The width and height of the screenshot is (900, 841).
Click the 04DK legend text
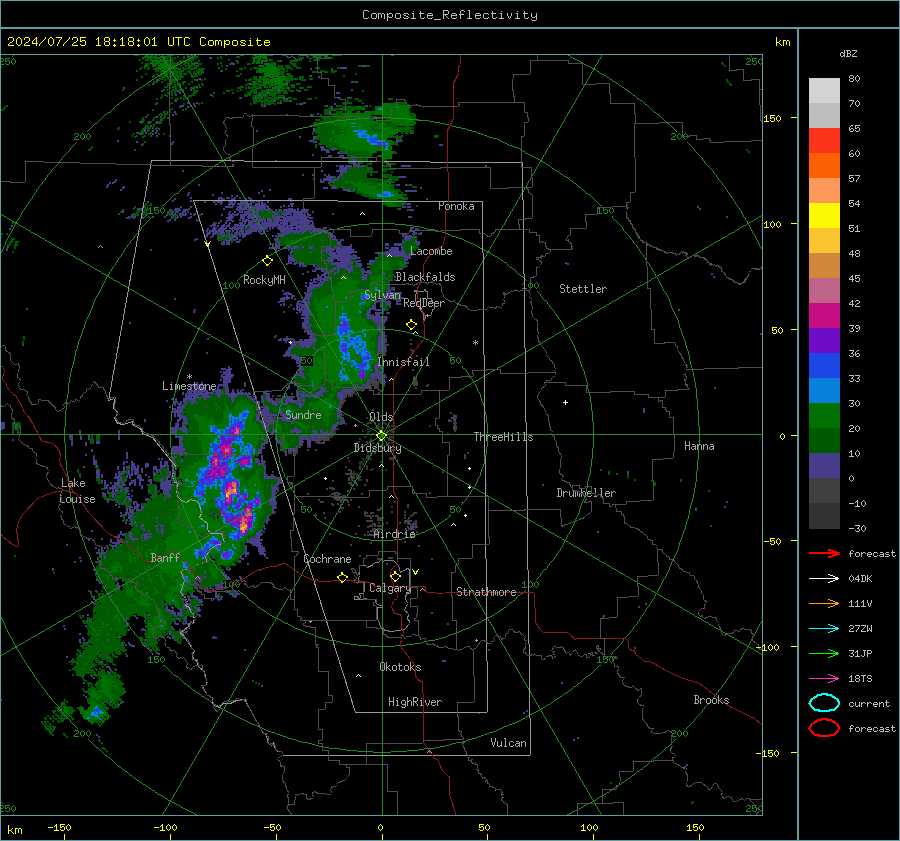click(x=860, y=579)
